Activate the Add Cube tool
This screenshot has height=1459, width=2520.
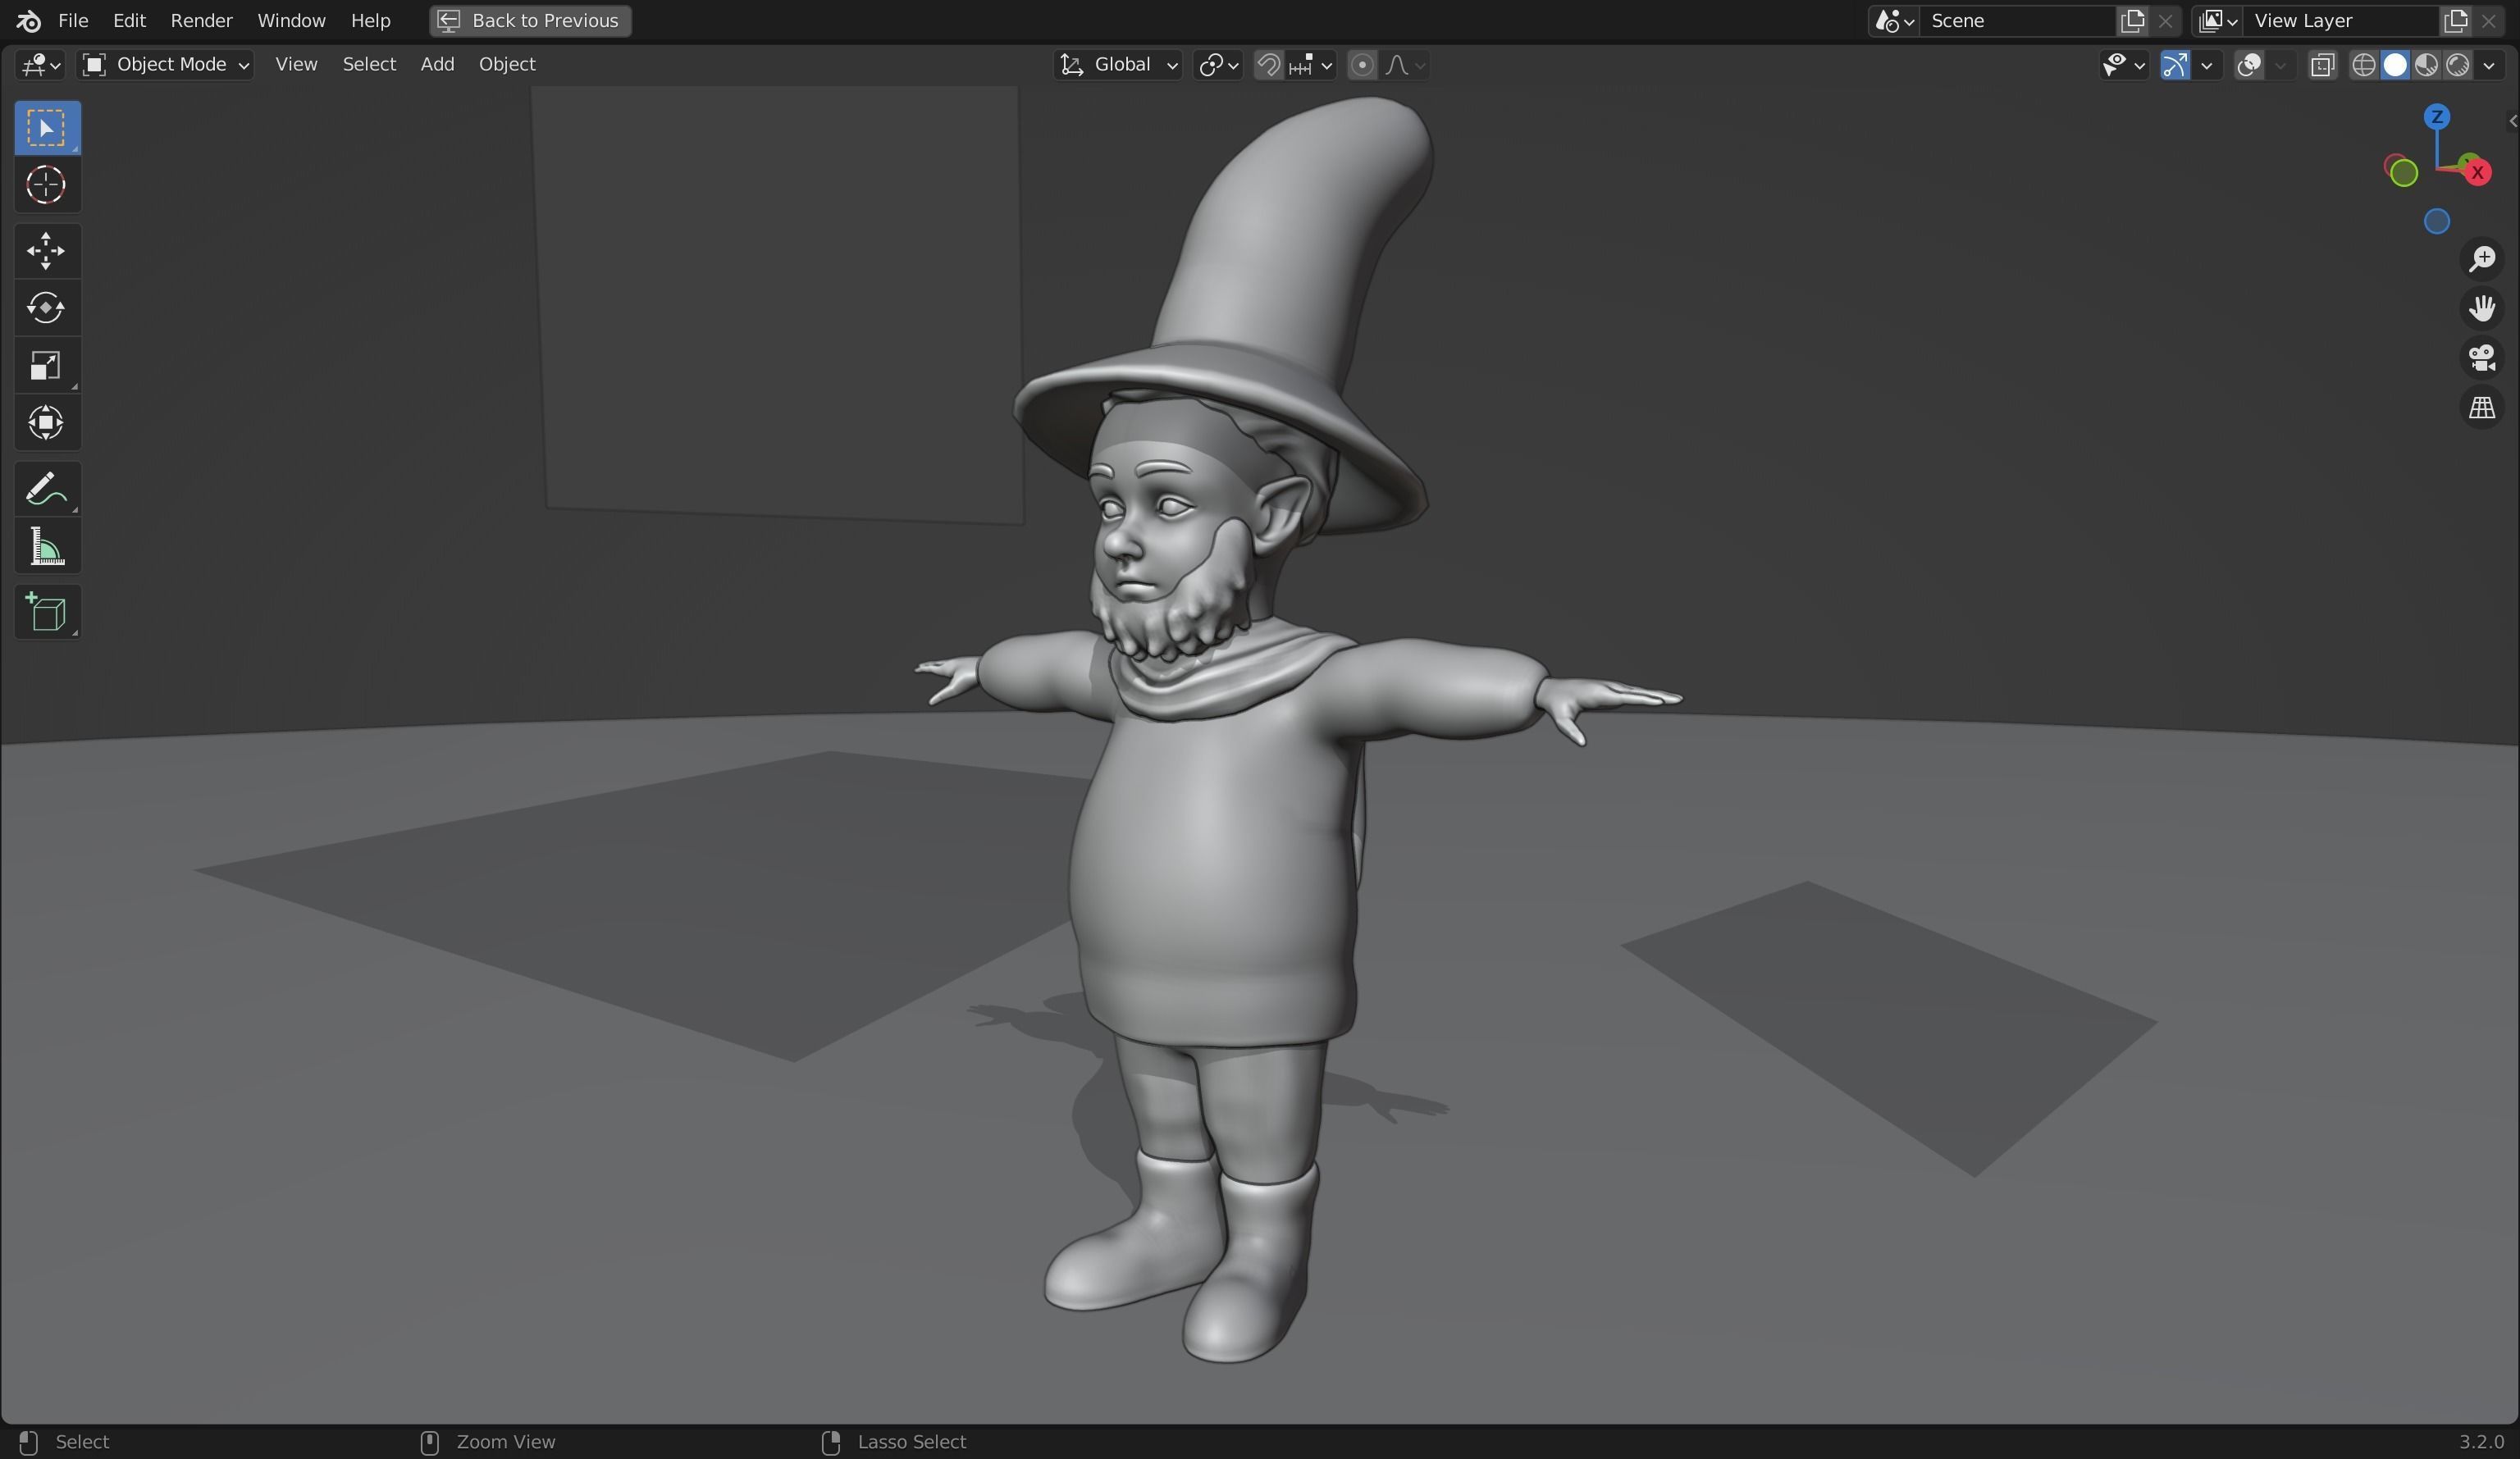tap(46, 613)
